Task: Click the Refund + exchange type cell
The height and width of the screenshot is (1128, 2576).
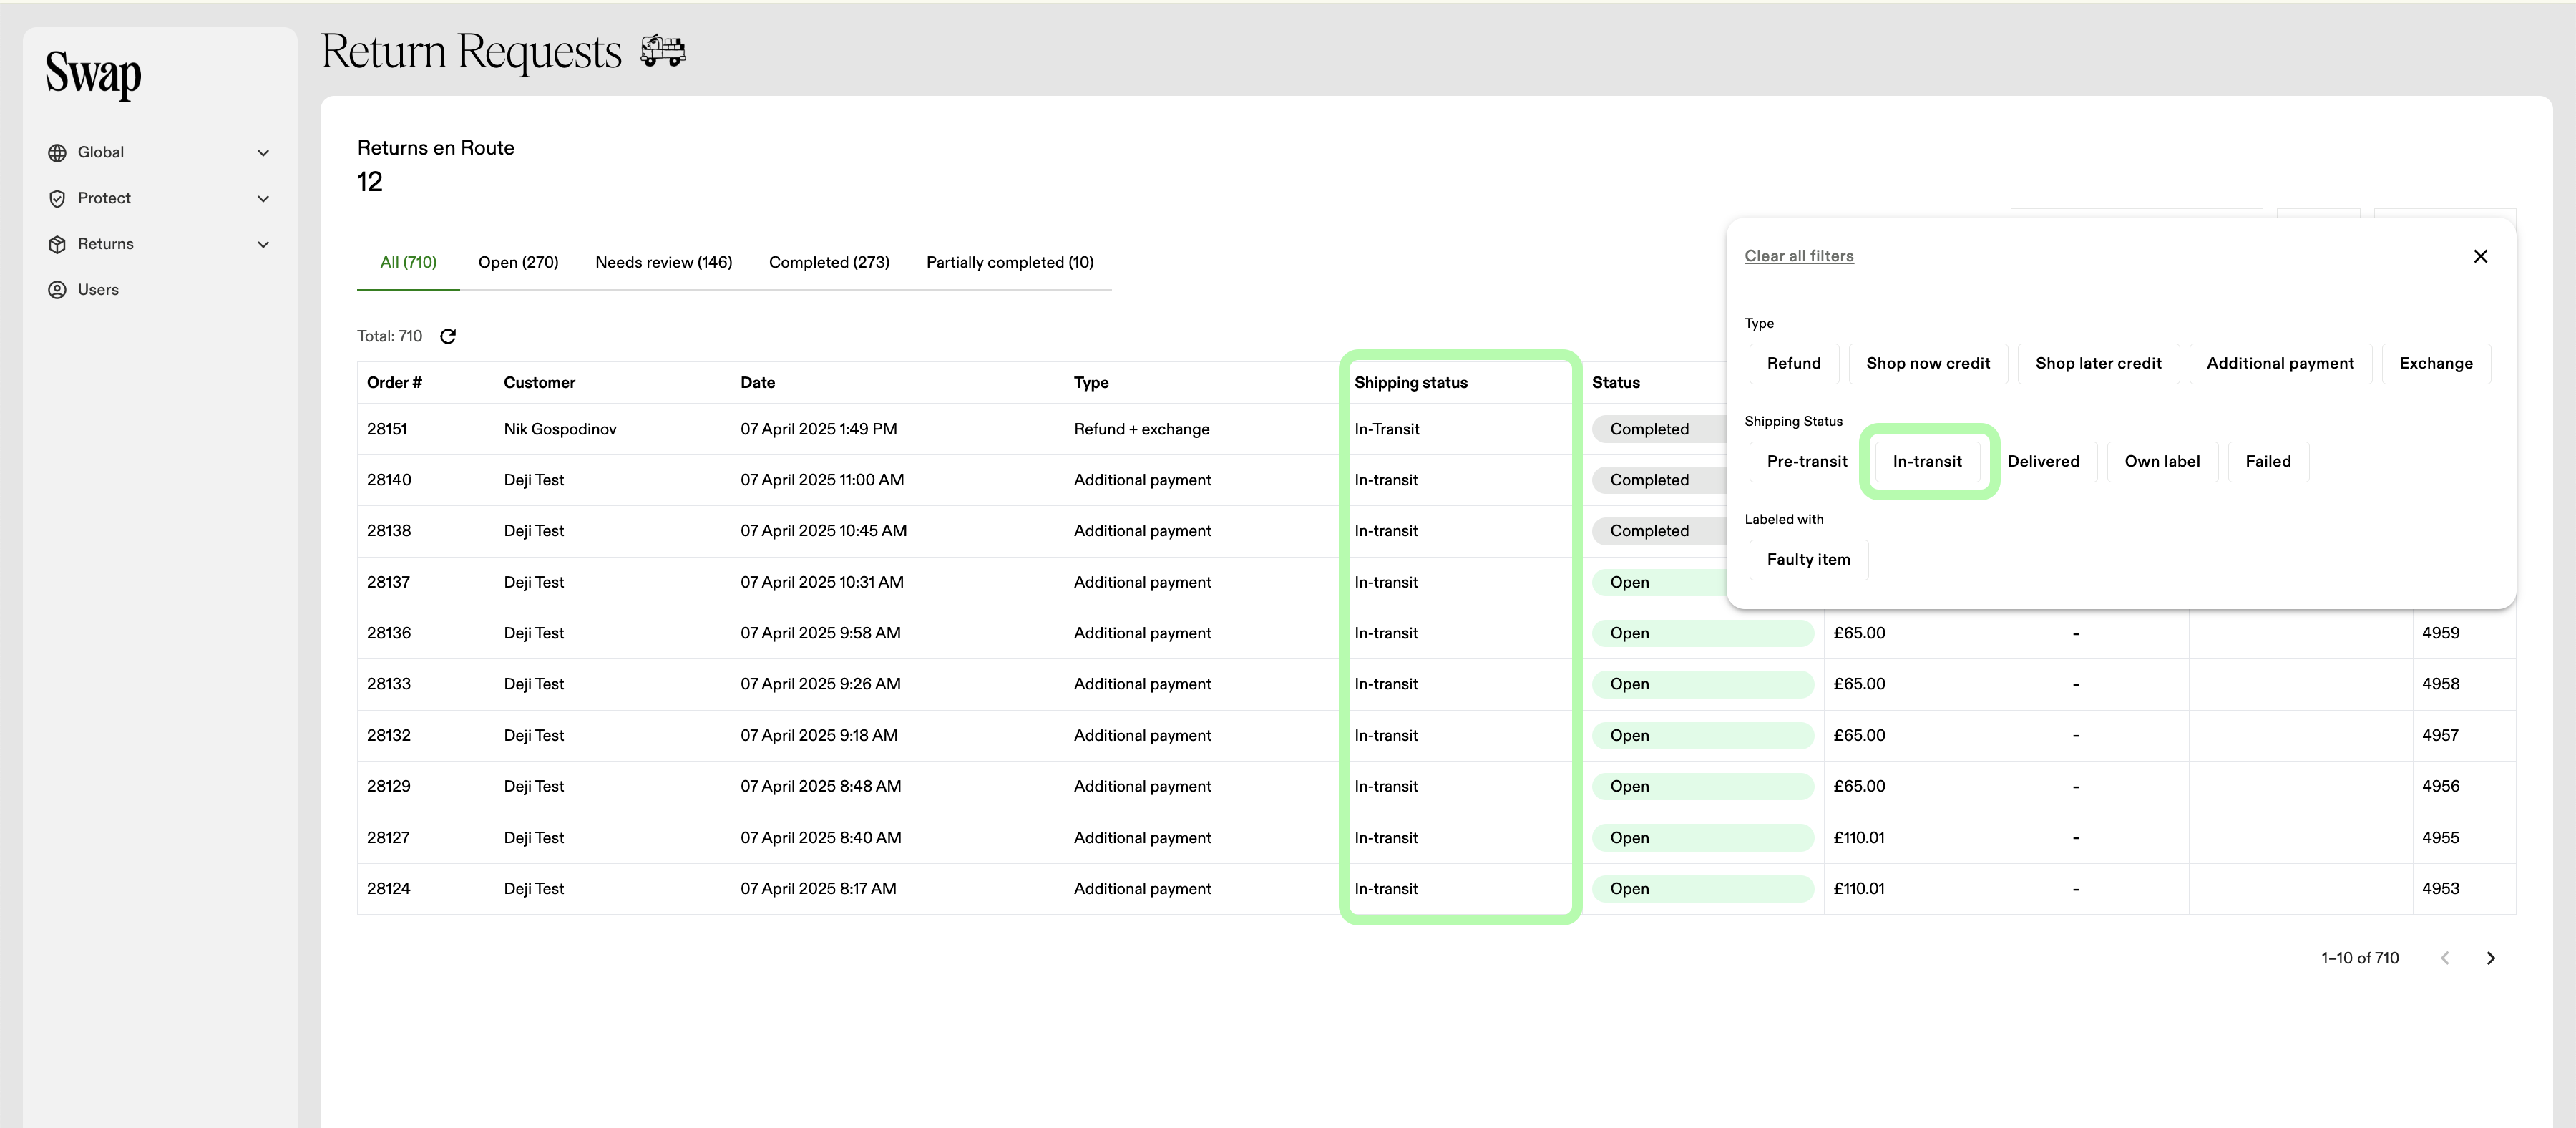Action: tap(1141, 429)
